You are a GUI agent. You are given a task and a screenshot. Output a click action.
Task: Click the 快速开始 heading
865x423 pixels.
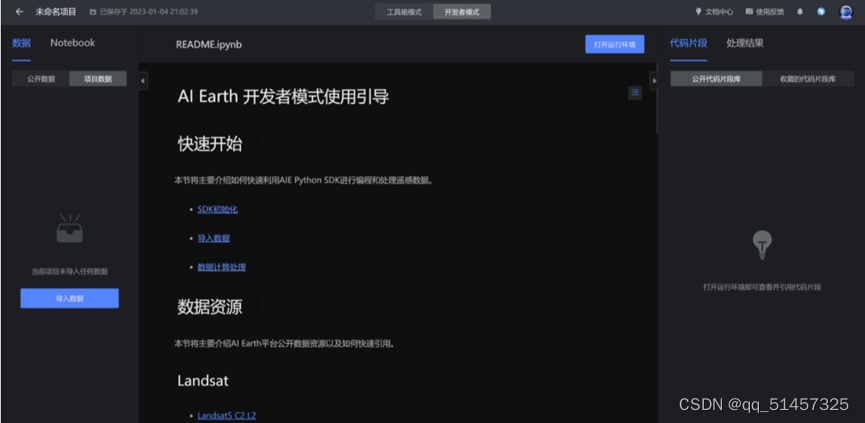click(210, 144)
